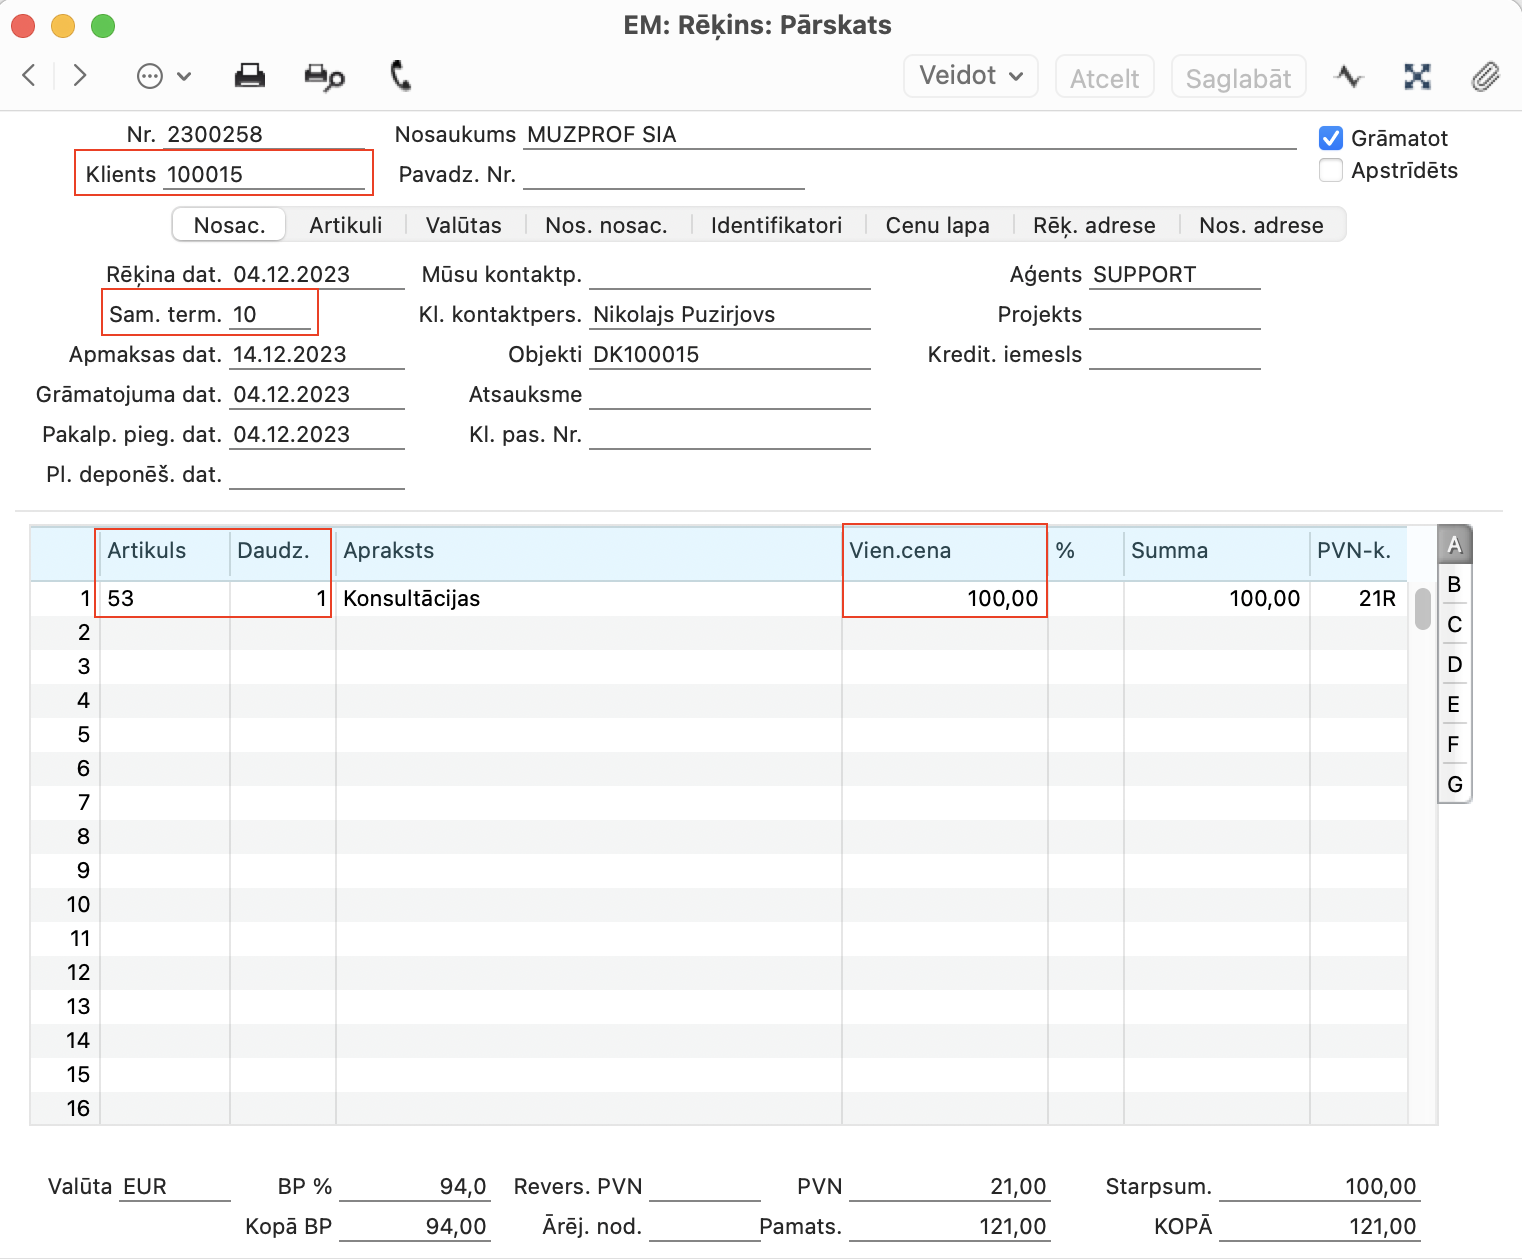
Task: Select column view B in the side strip
Action: 1454,584
